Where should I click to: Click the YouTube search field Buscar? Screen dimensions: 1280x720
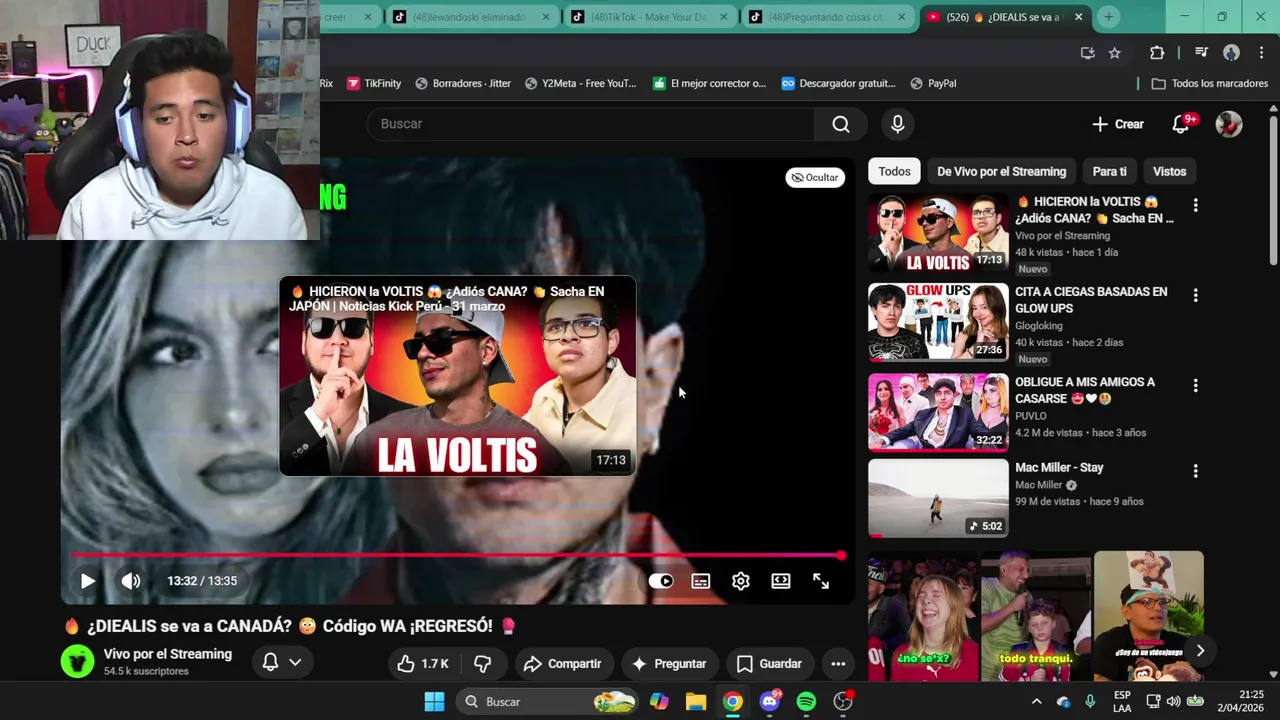pyautogui.click(x=592, y=124)
